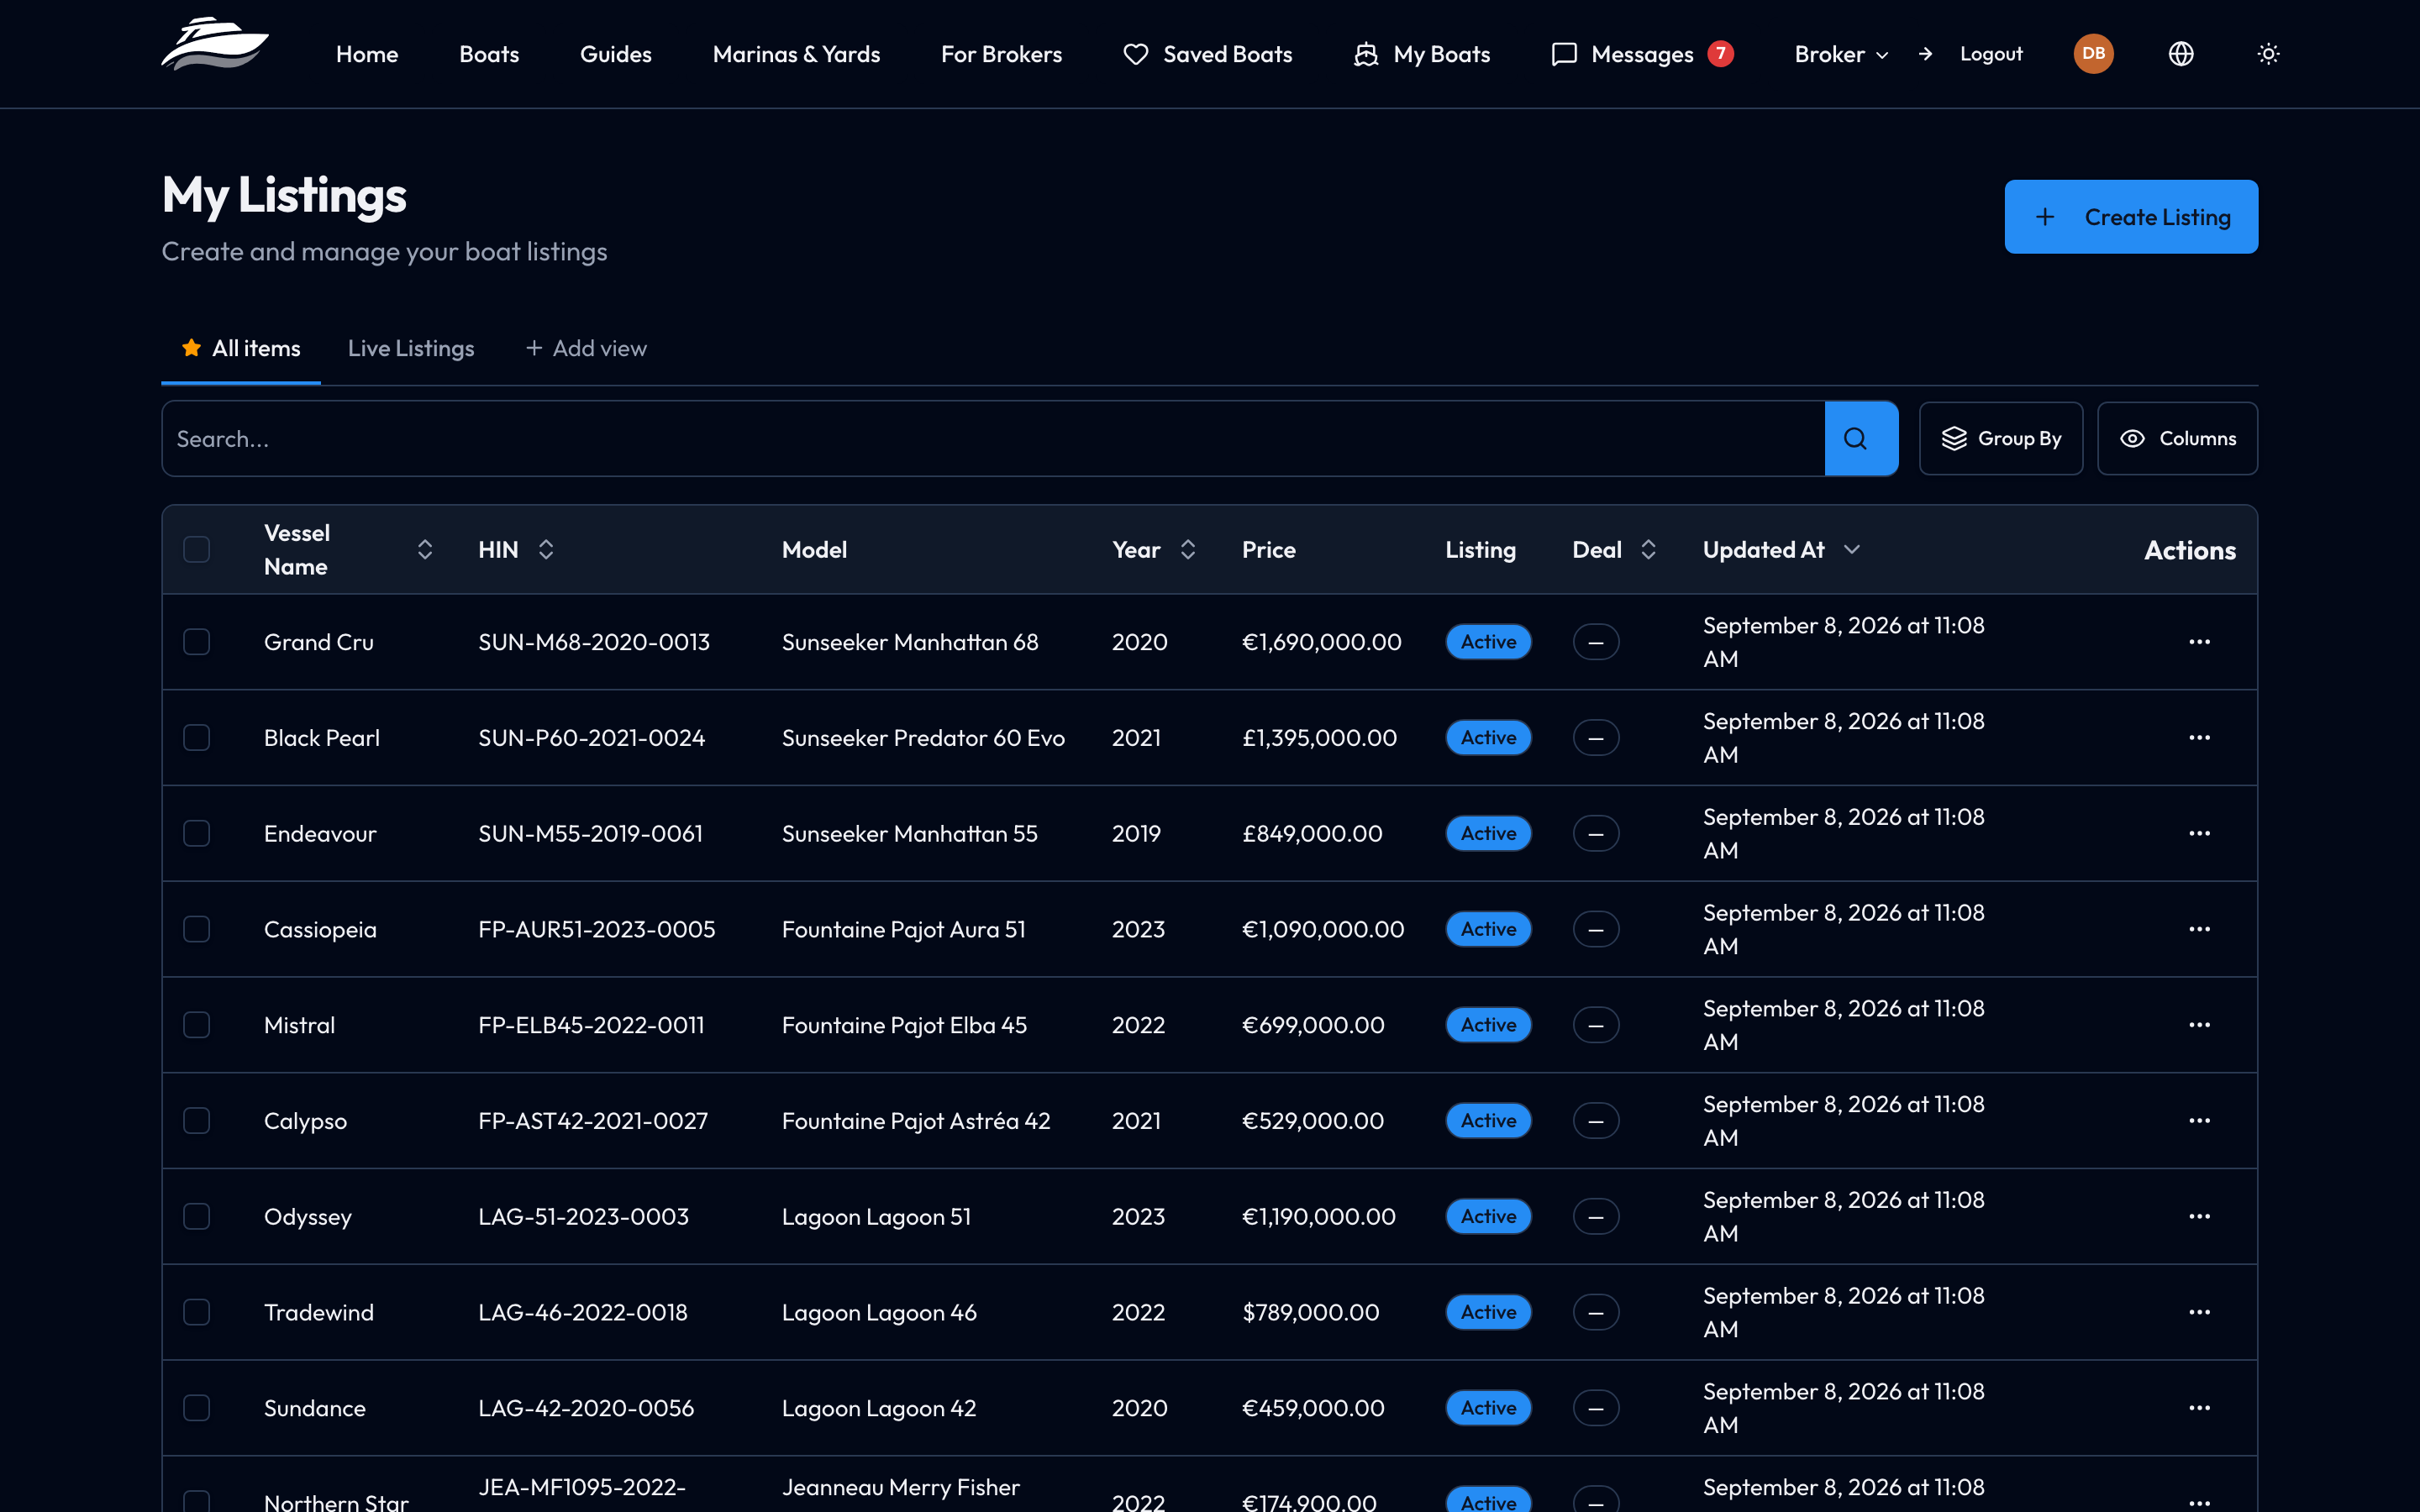Screen dimensions: 2420x1512
Task: Click the Active badge for Mistral
Action: [x=1488, y=1025]
